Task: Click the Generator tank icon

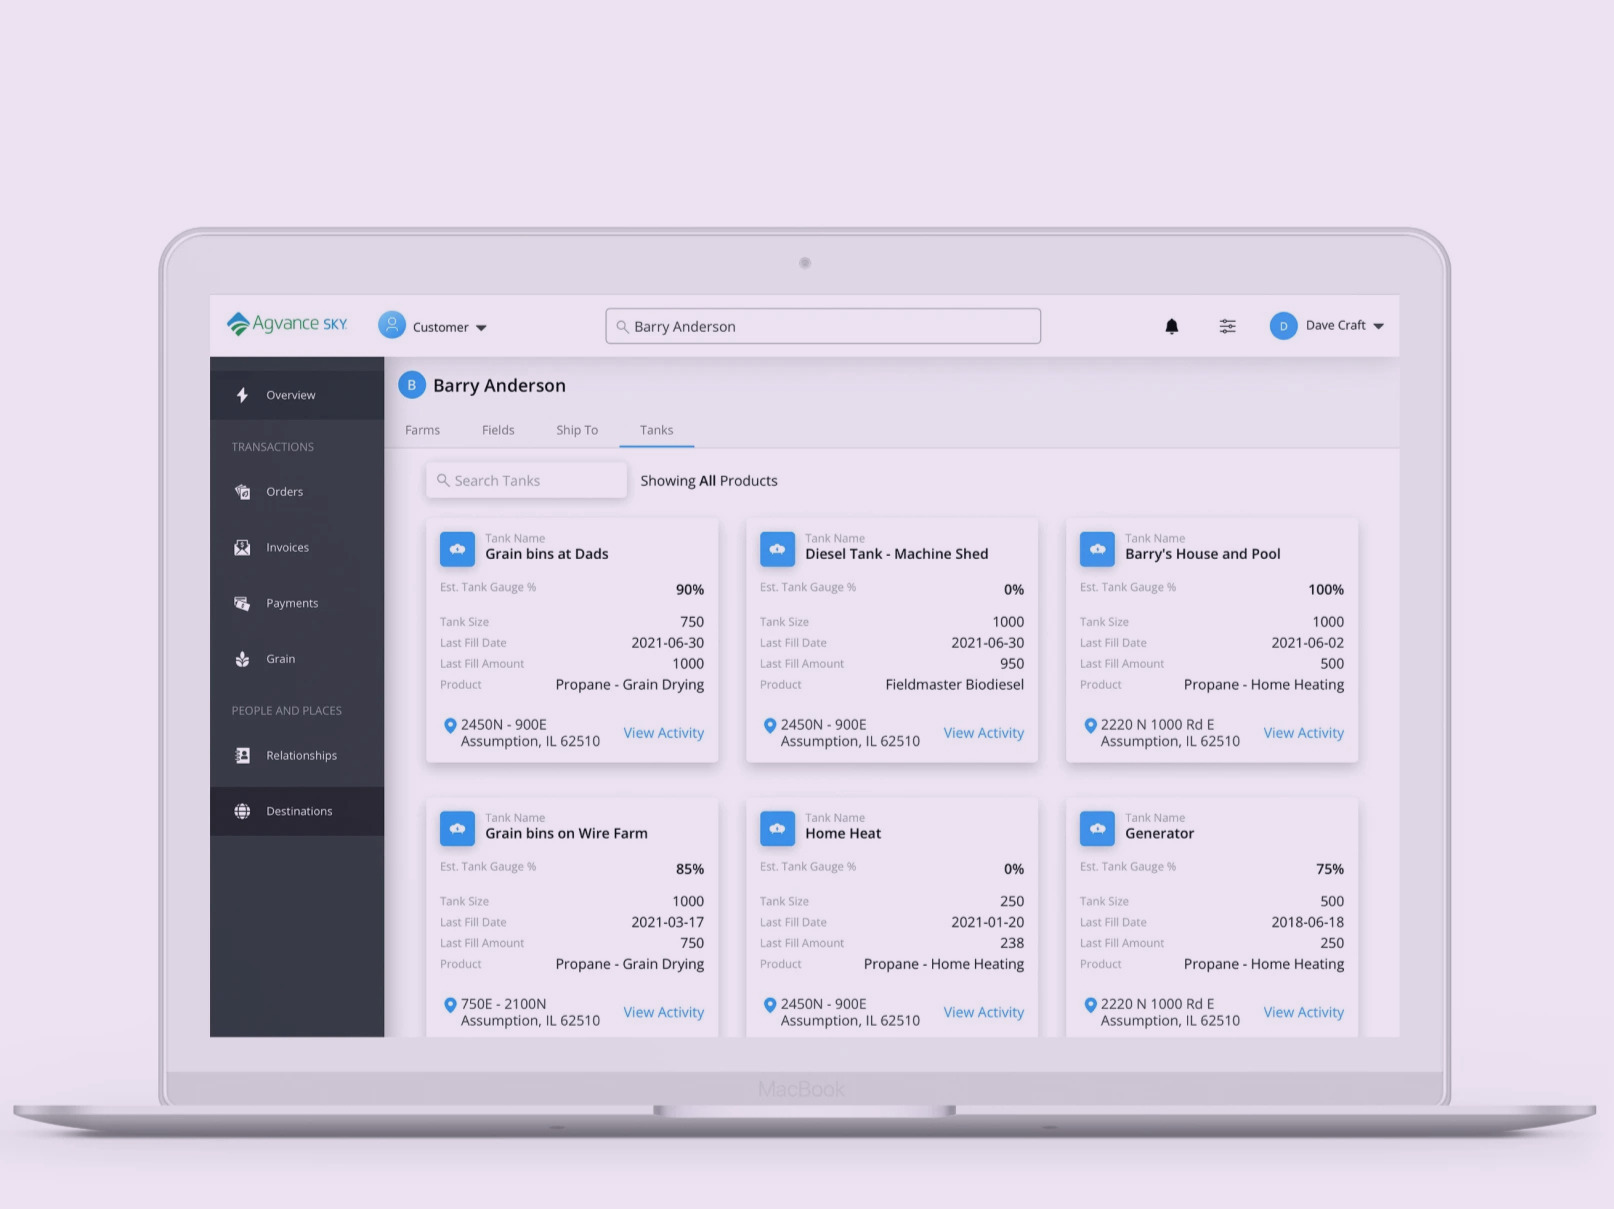Action: pyautogui.click(x=1097, y=828)
